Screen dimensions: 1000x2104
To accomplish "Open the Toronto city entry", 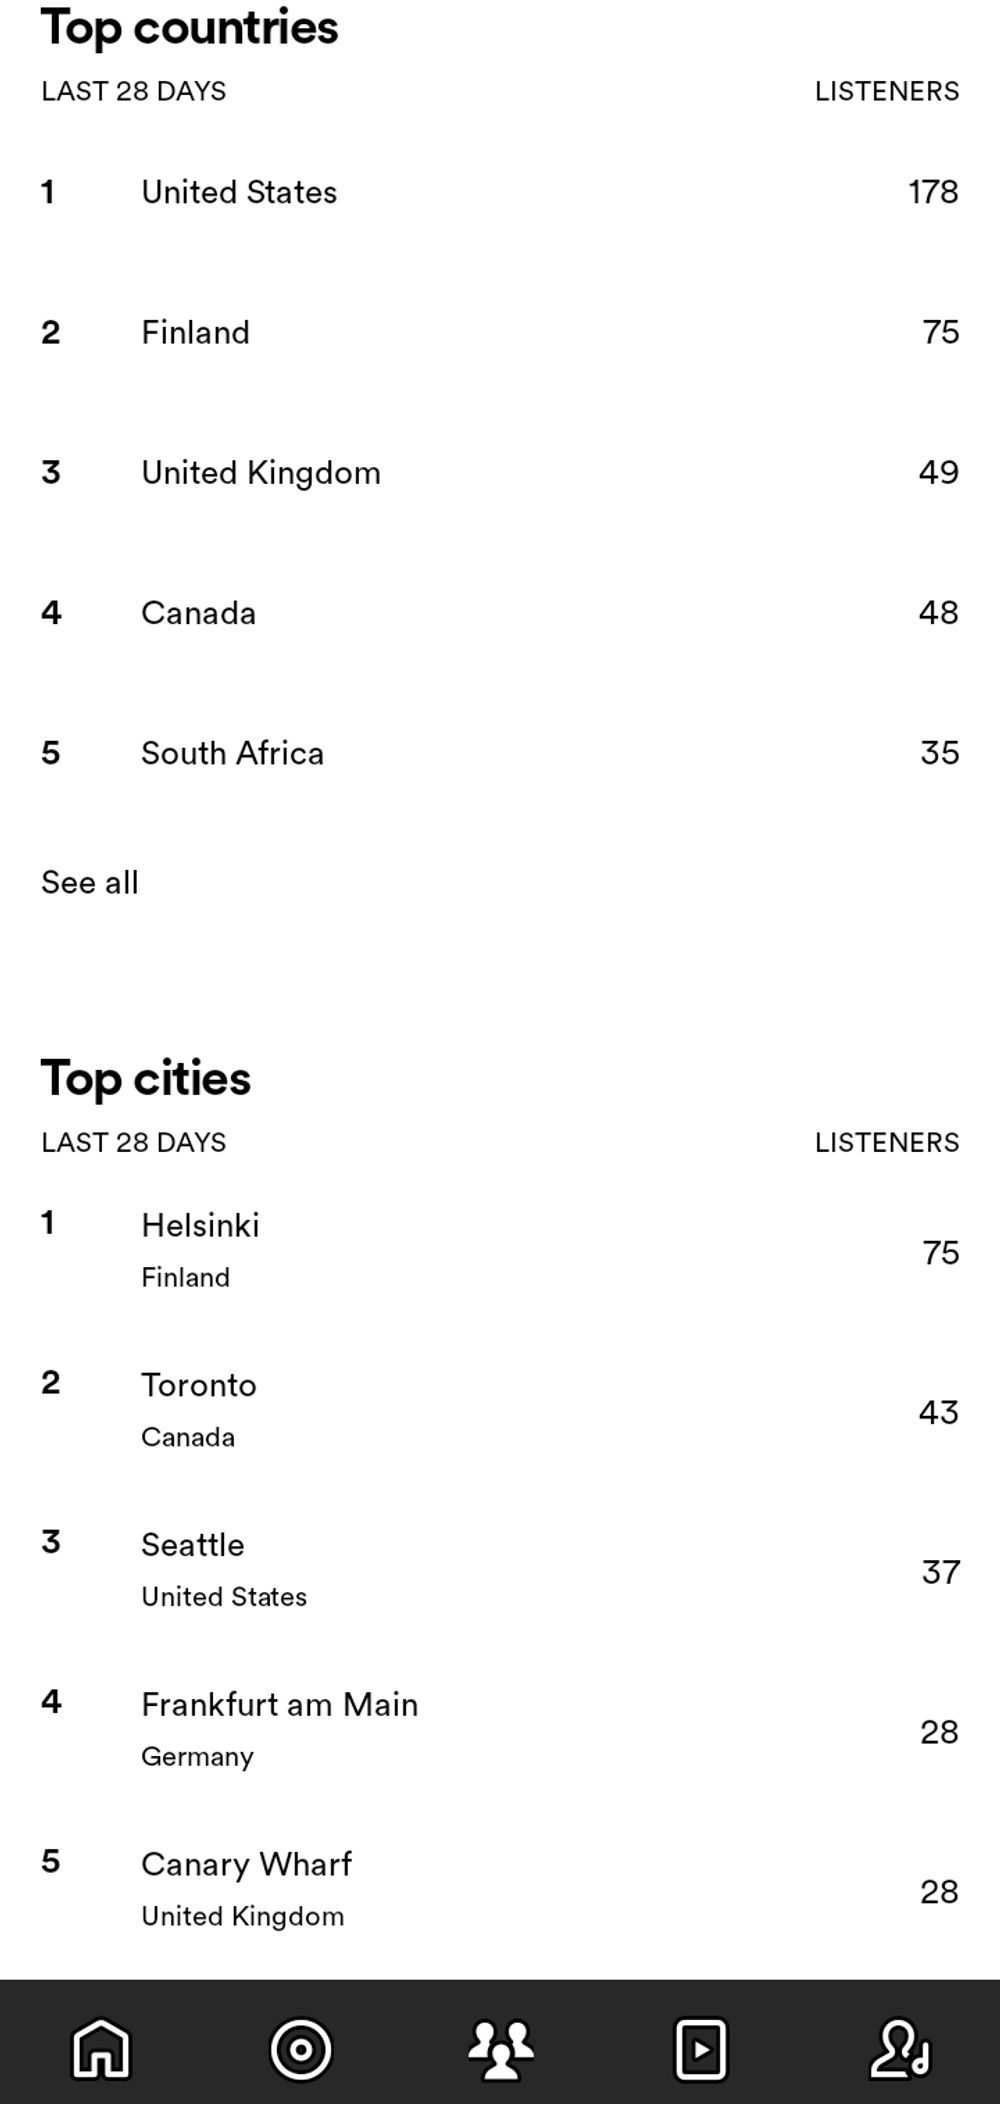I will (500, 1411).
